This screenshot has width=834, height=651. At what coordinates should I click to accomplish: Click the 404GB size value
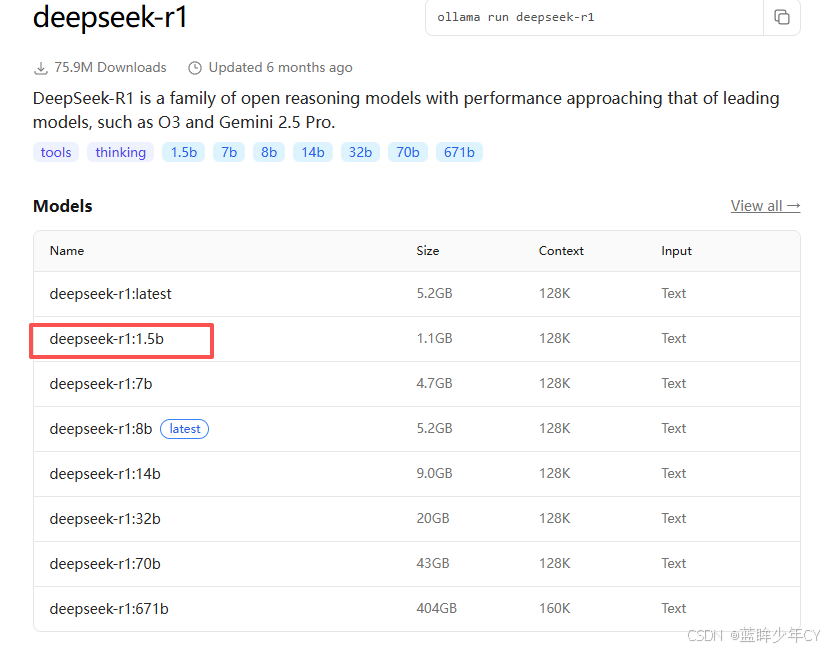coord(437,608)
